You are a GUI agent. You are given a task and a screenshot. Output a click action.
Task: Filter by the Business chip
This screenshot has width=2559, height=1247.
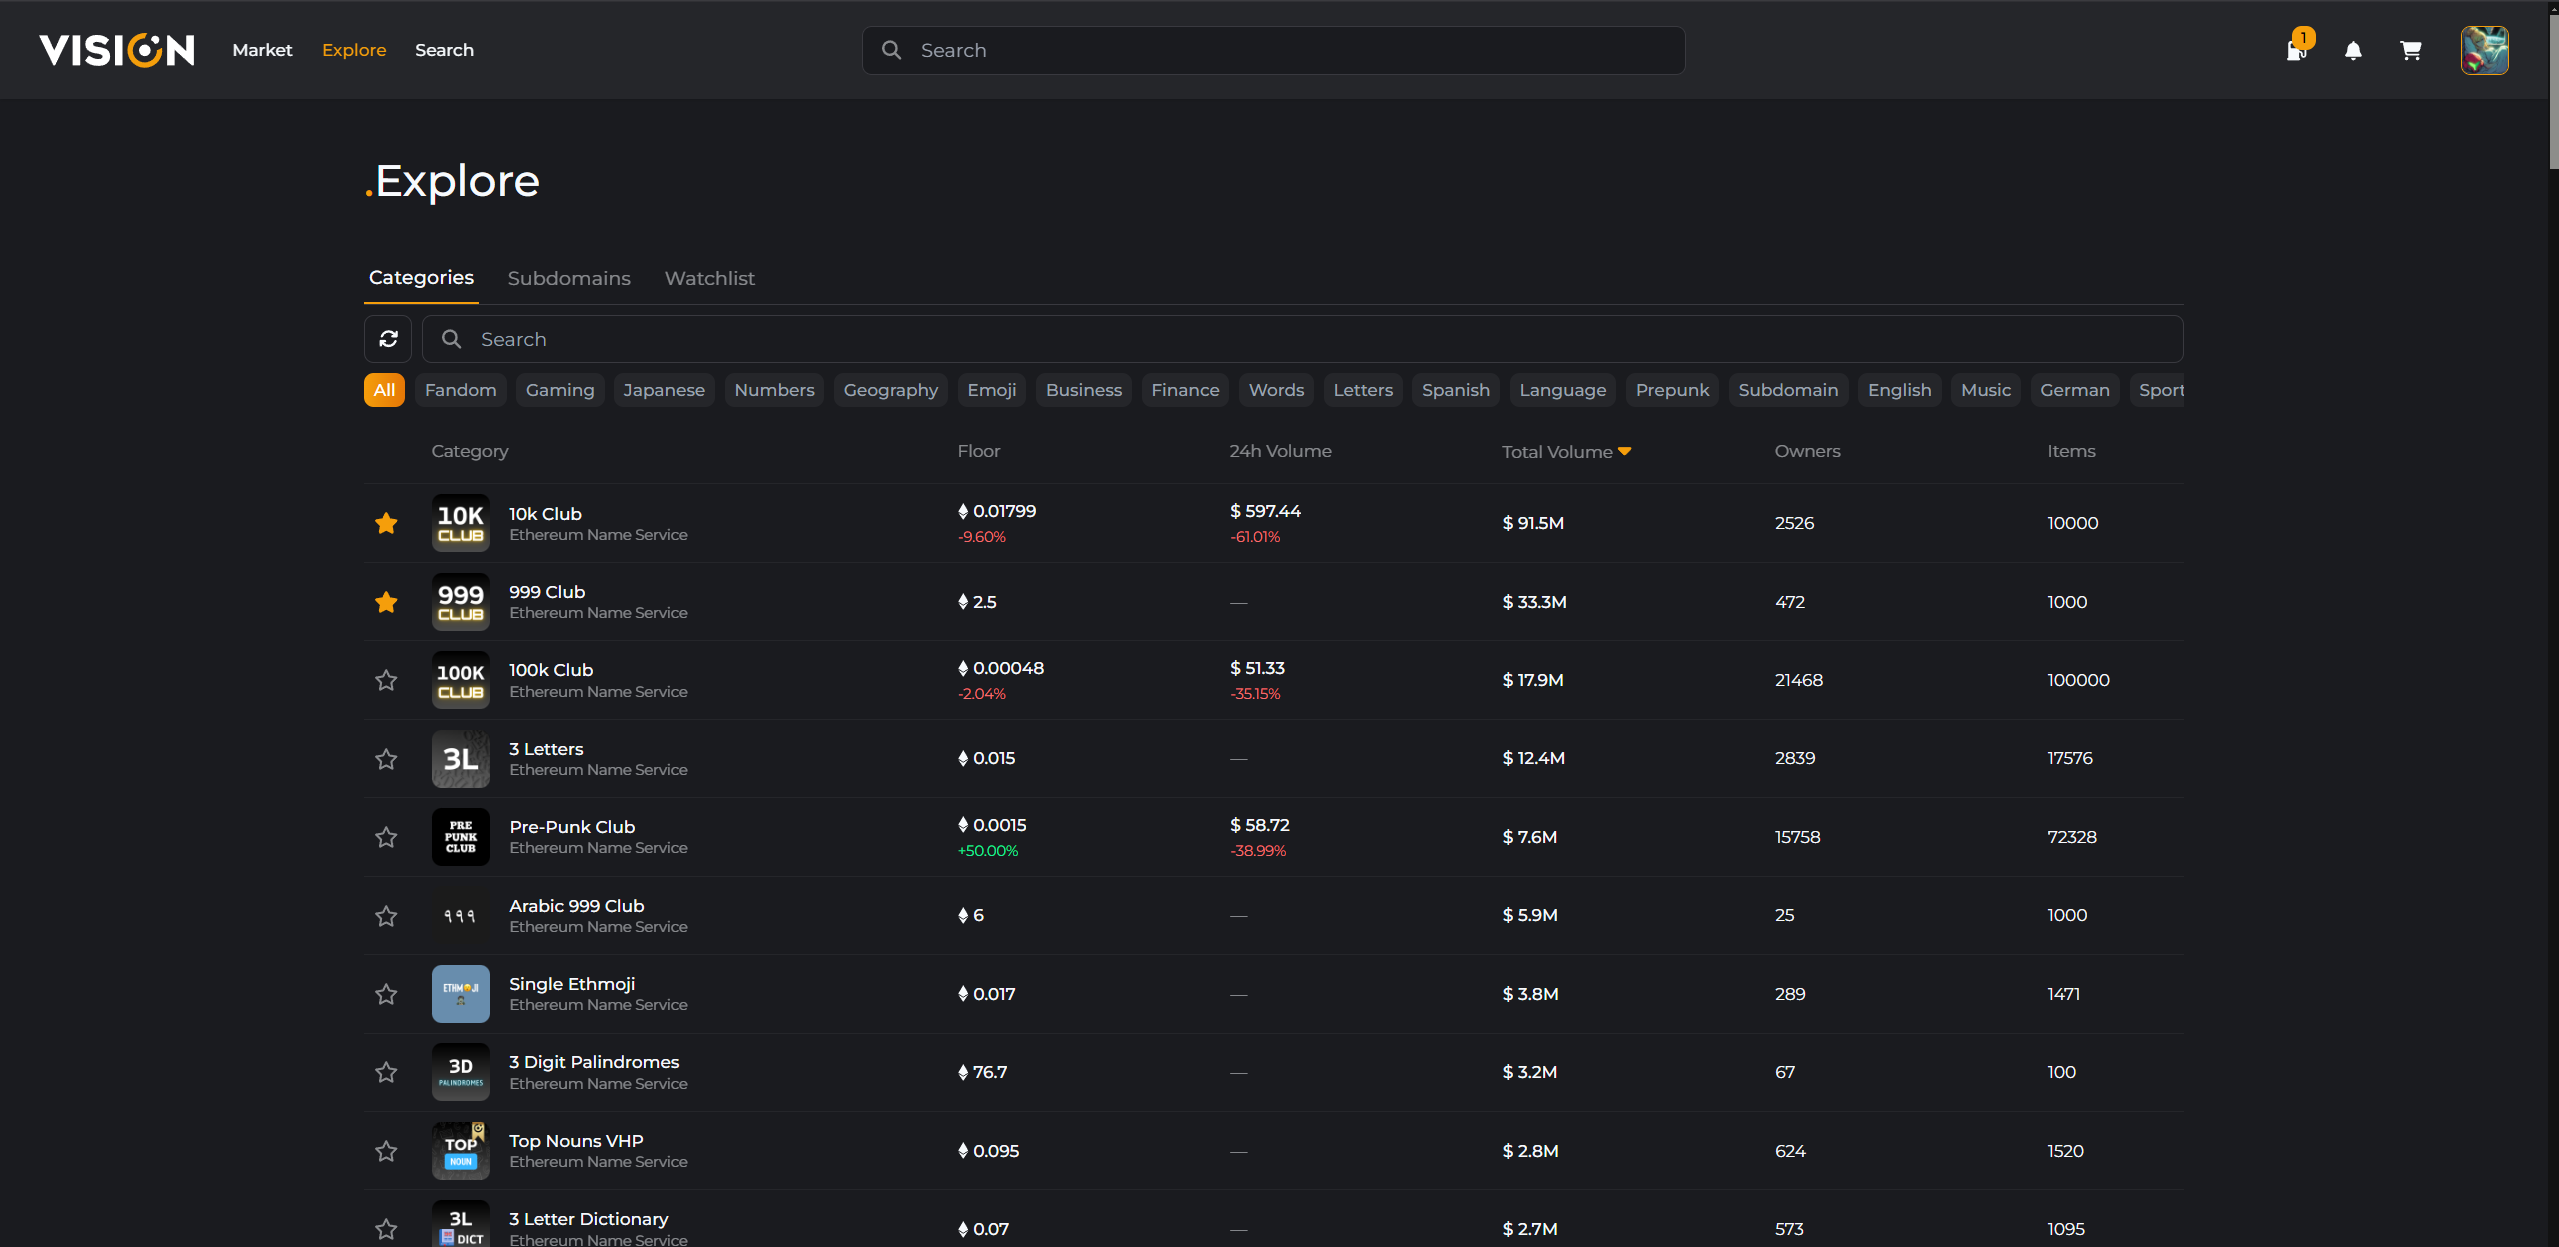pos(1084,390)
